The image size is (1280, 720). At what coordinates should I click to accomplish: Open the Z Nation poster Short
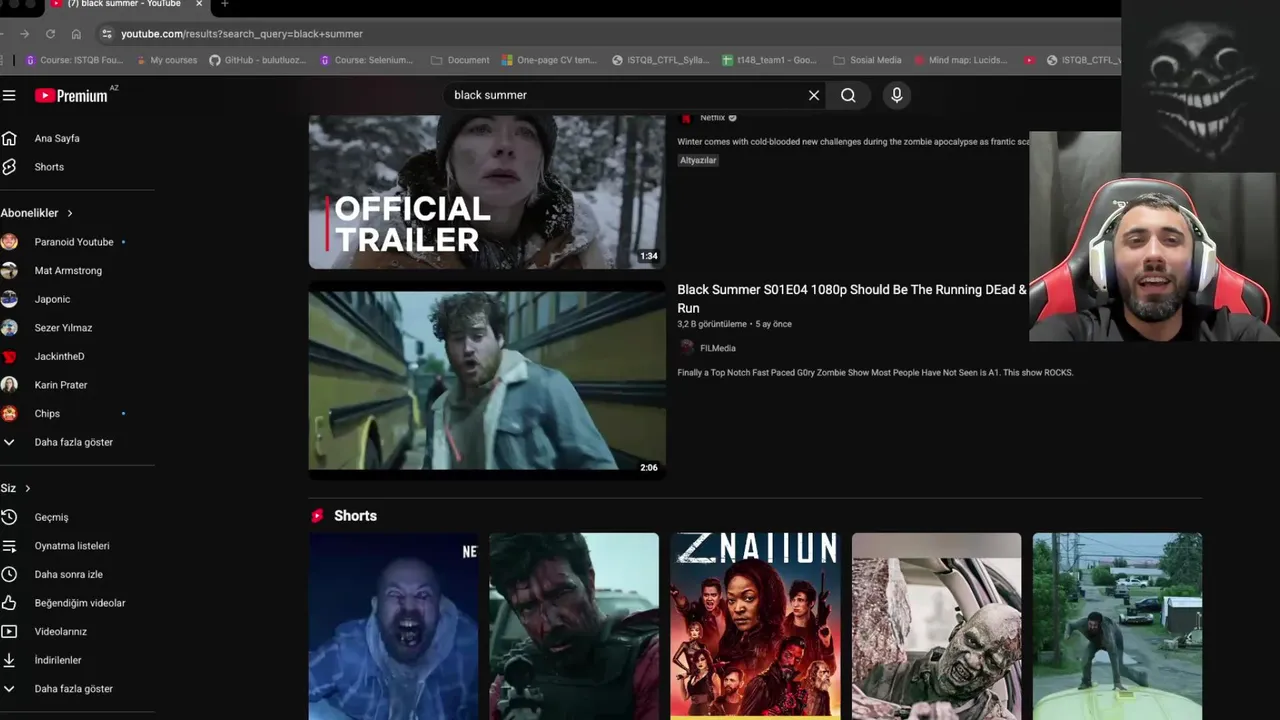pyautogui.click(x=755, y=626)
